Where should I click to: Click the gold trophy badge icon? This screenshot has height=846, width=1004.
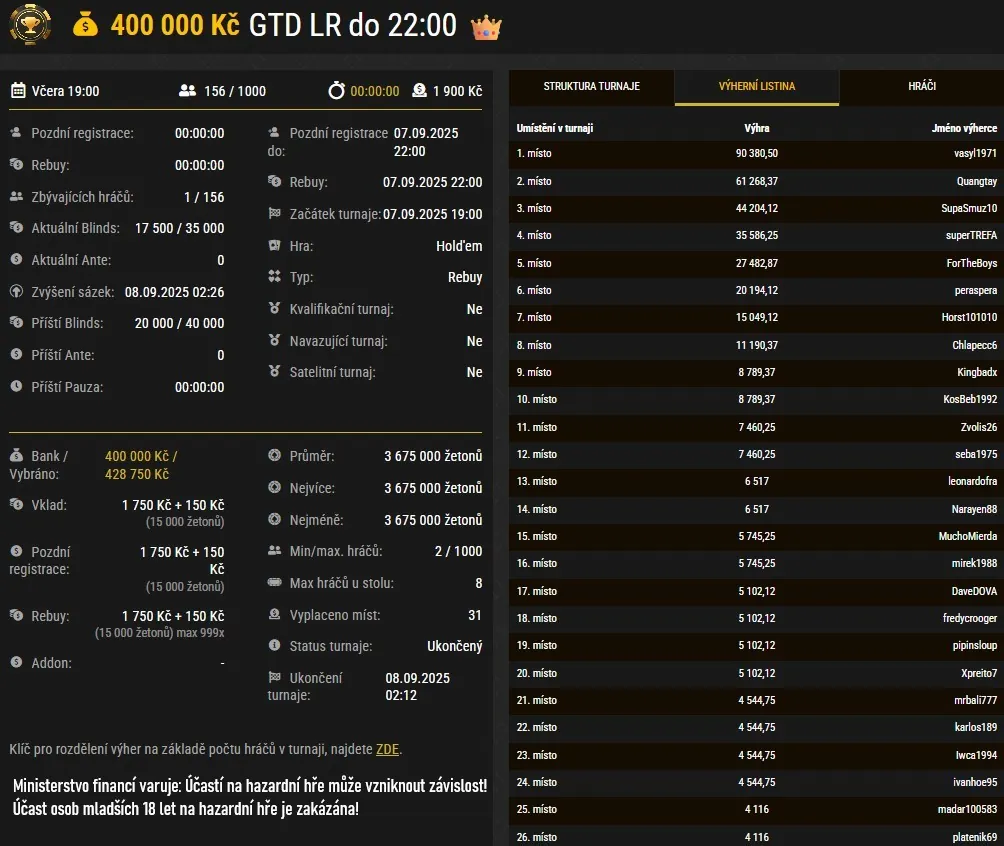point(29,24)
